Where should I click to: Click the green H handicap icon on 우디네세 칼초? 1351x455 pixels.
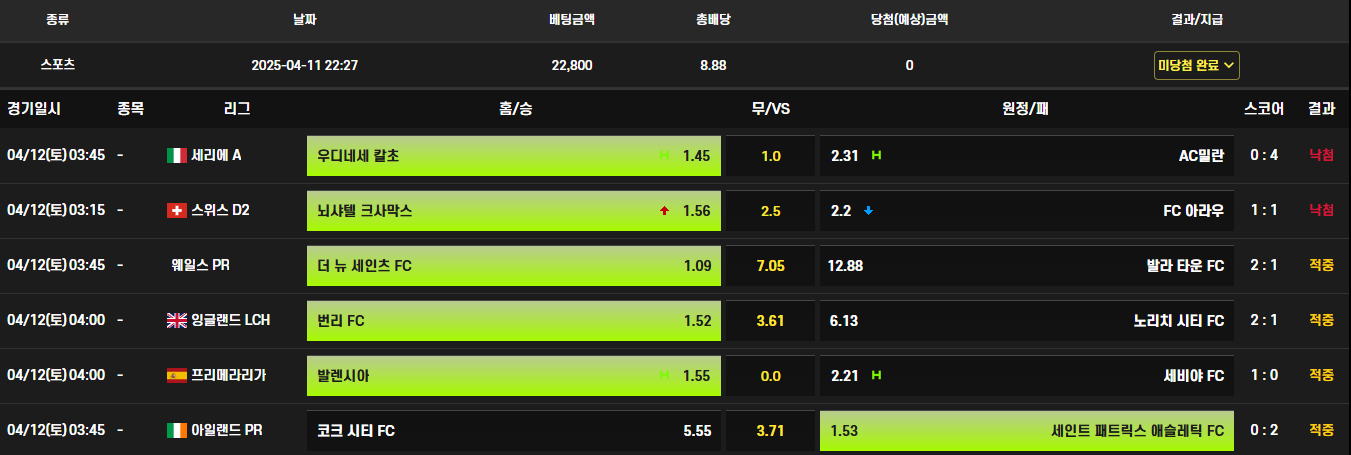coord(664,156)
